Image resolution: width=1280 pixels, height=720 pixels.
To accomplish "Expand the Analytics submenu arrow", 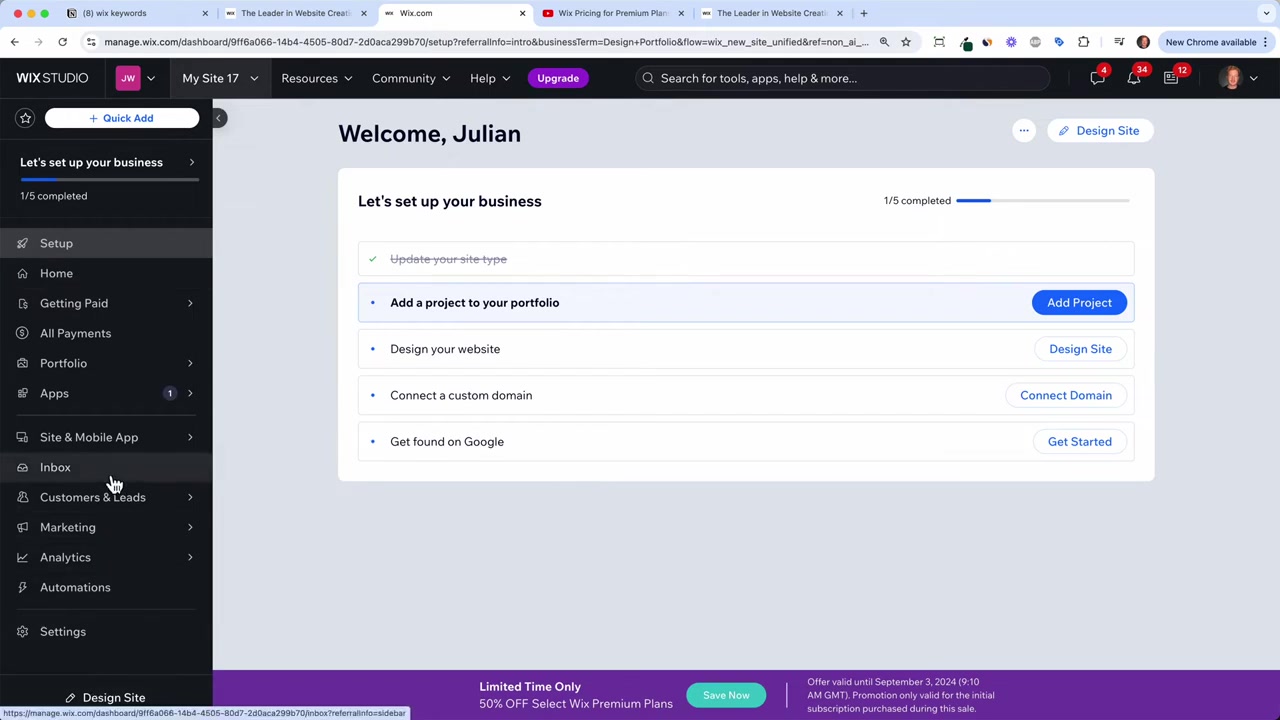I will tap(190, 557).
